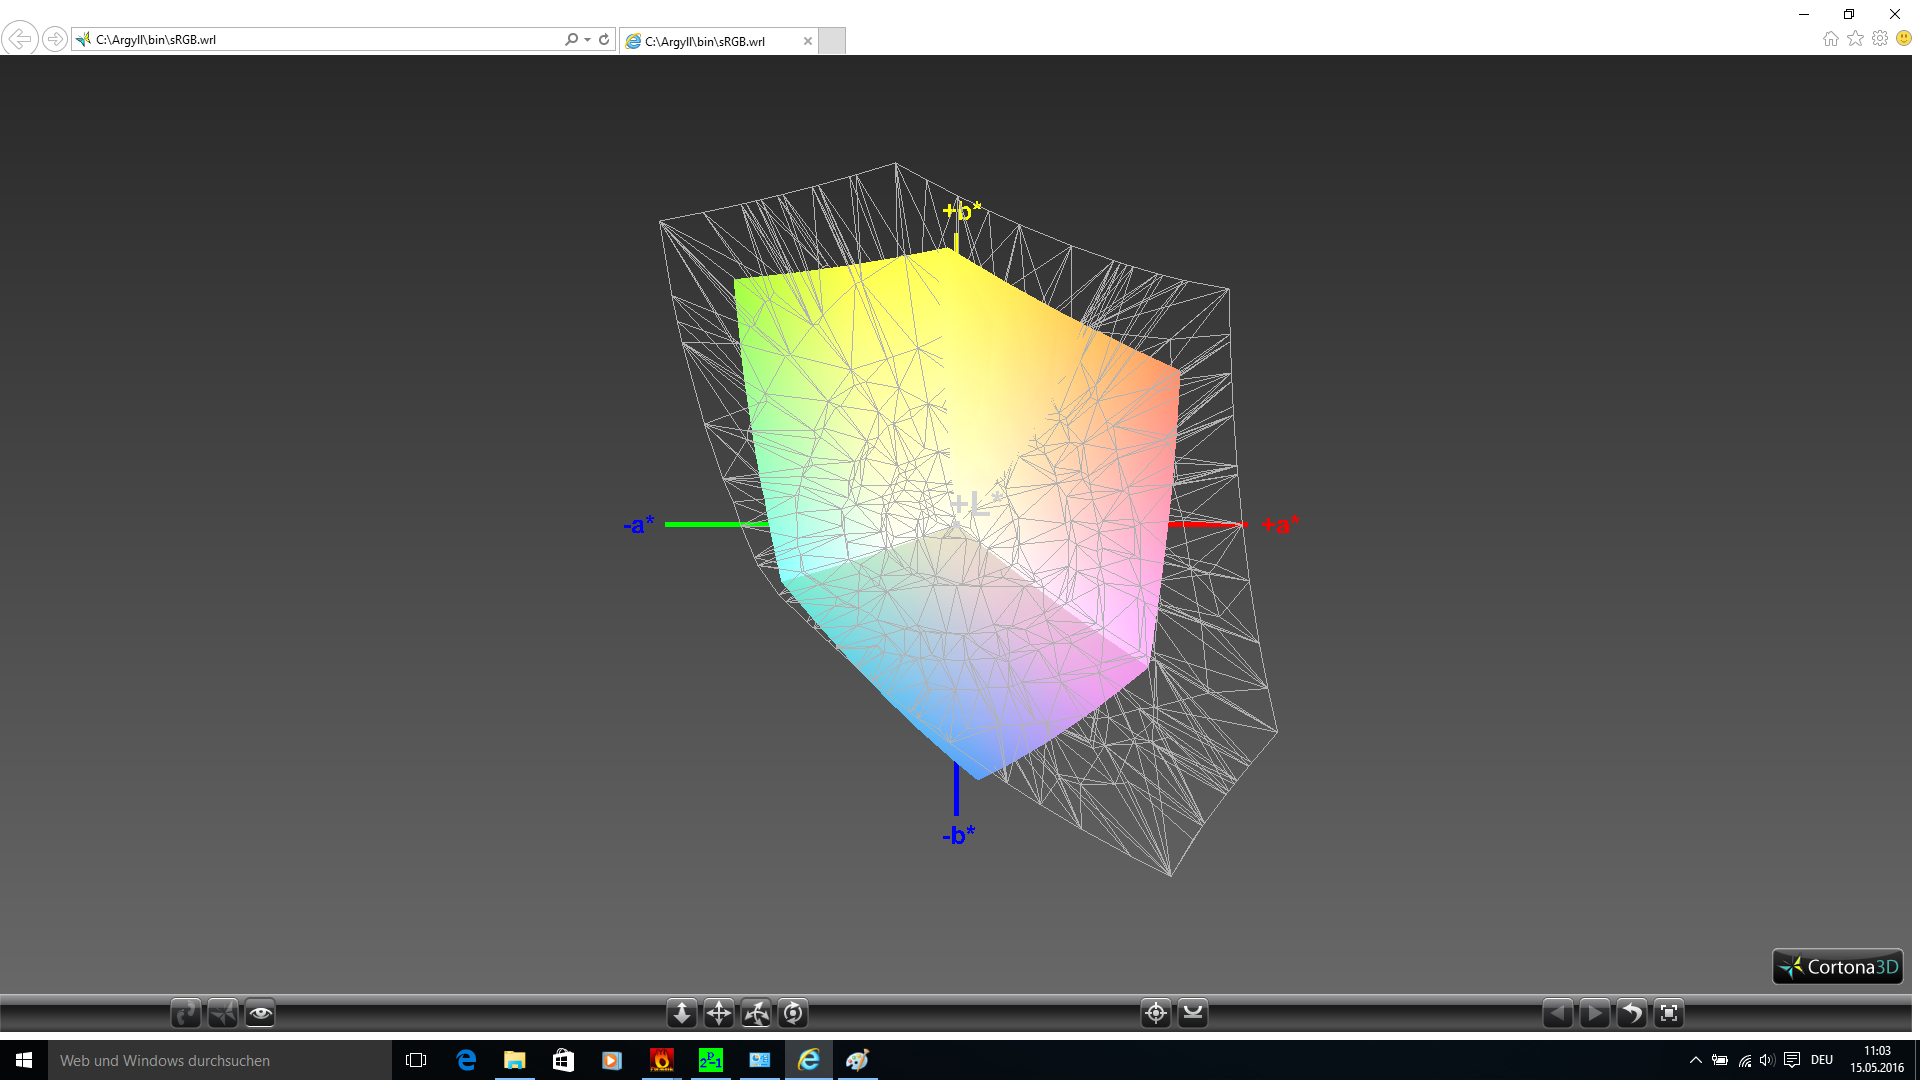
Task: Select the Fly navigation mode button
Action: pos(223,1014)
